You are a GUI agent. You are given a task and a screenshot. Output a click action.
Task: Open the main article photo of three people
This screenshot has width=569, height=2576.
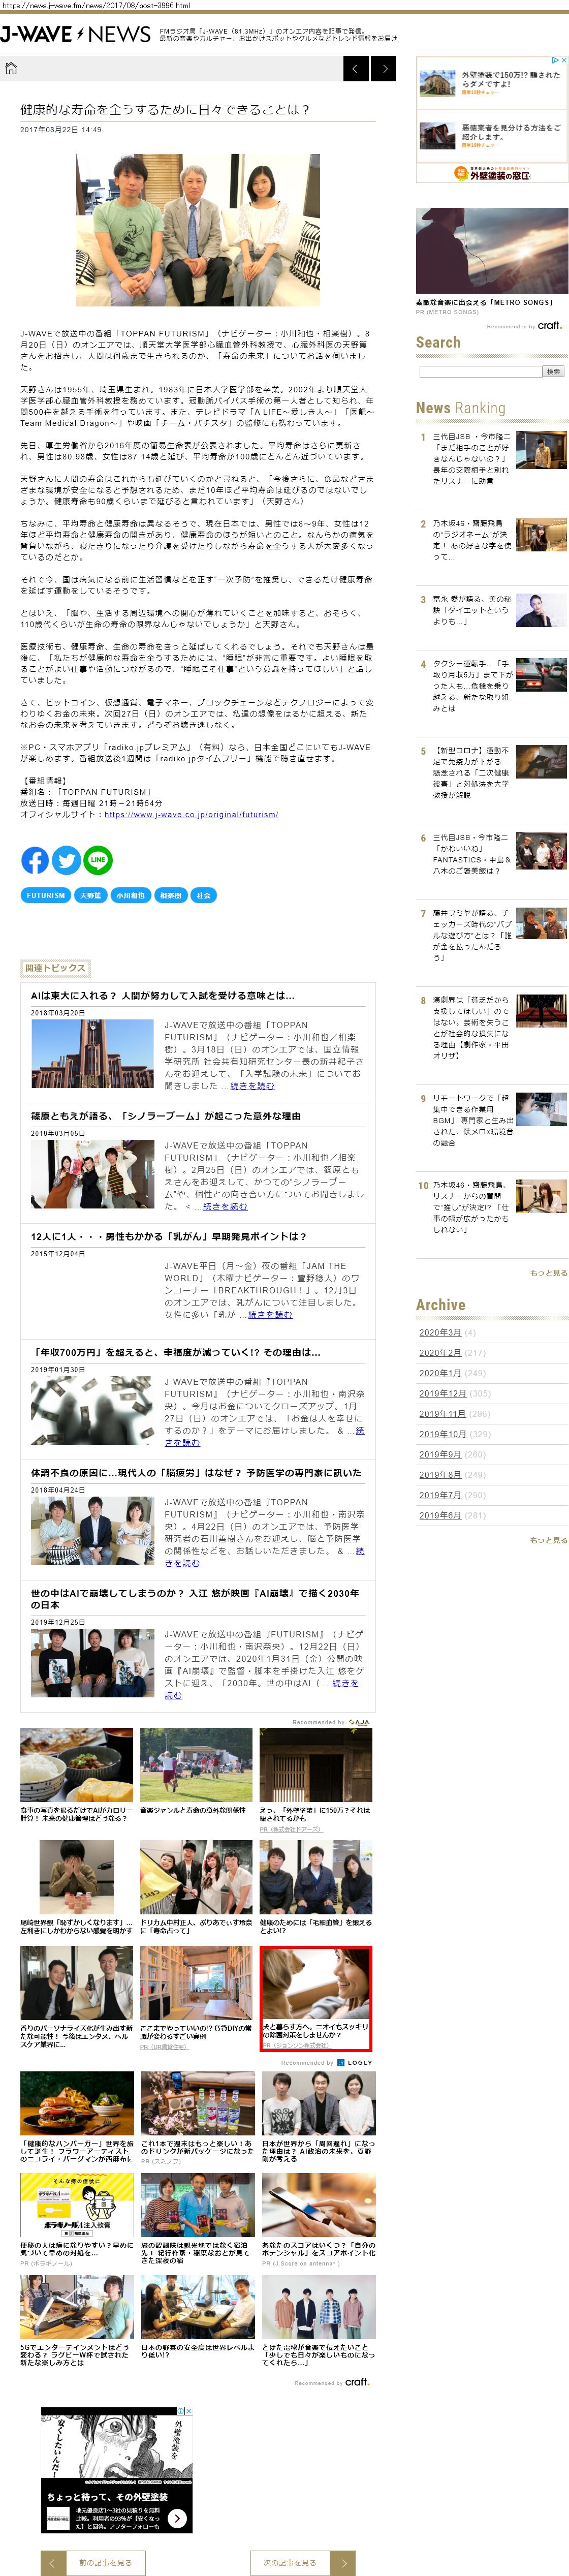[x=197, y=229]
